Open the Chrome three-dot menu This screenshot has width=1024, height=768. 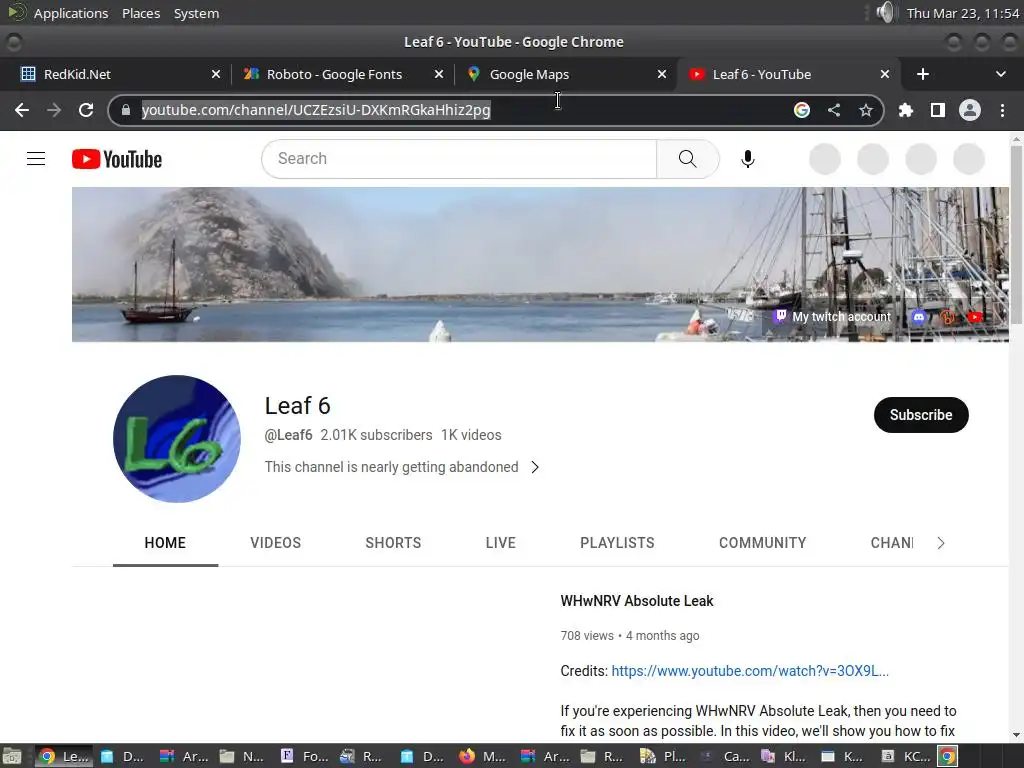[x=1002, y=110]
